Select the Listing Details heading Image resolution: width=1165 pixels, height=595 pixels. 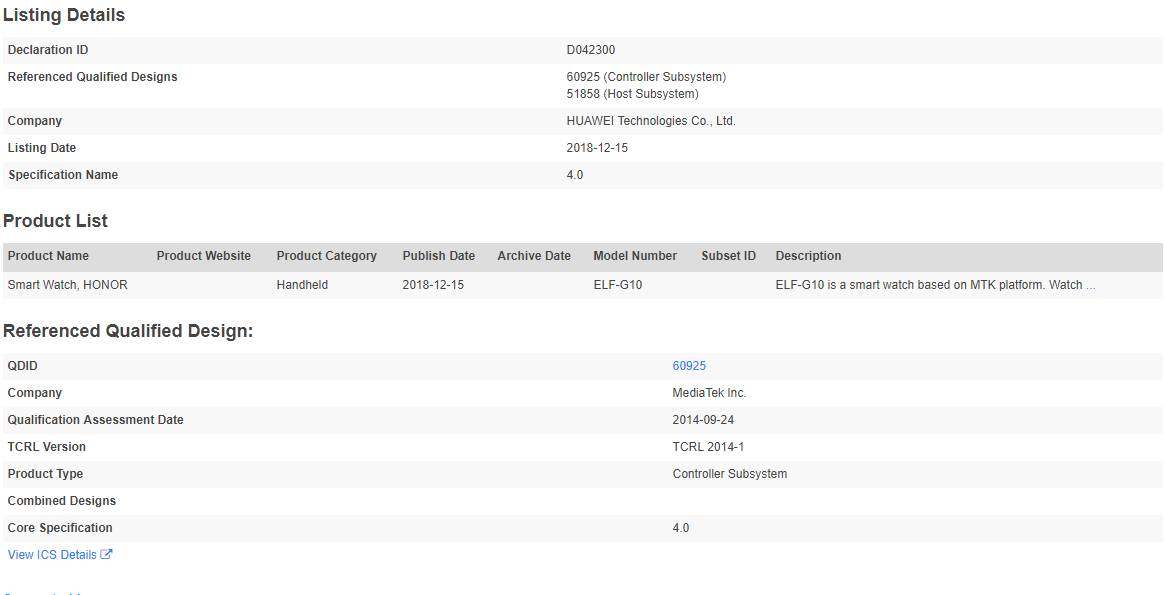[x=64, y=15]
